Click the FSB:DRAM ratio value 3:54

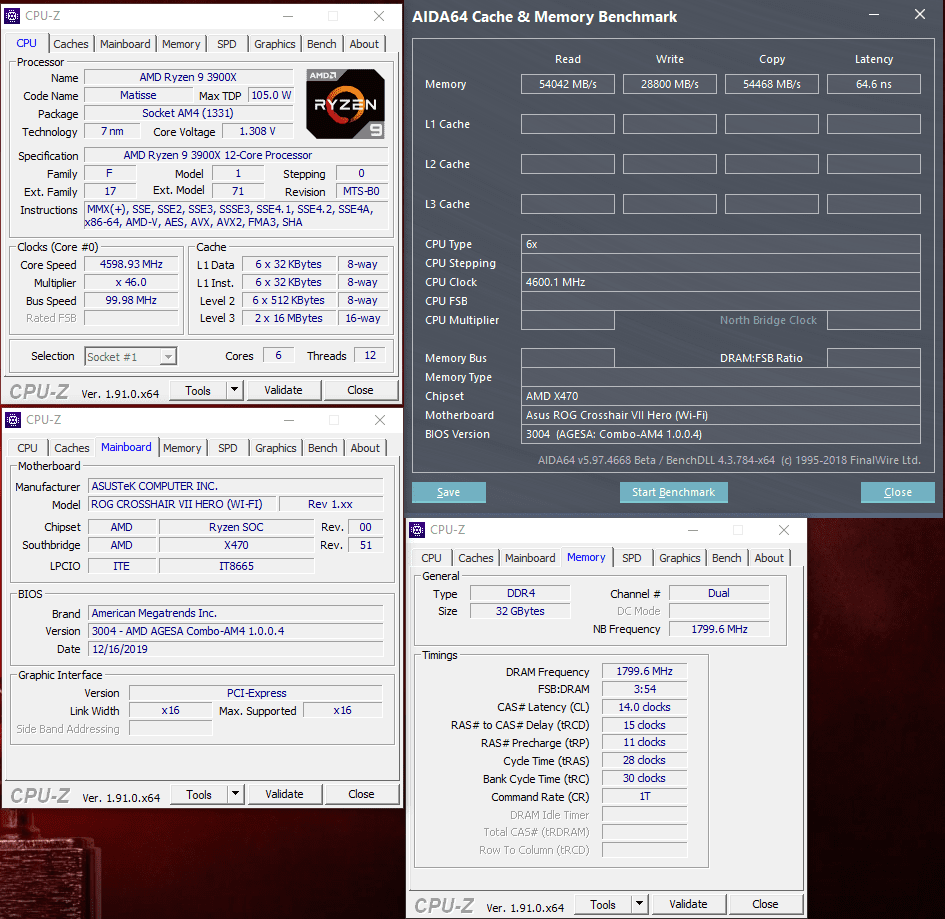[644, 689]
